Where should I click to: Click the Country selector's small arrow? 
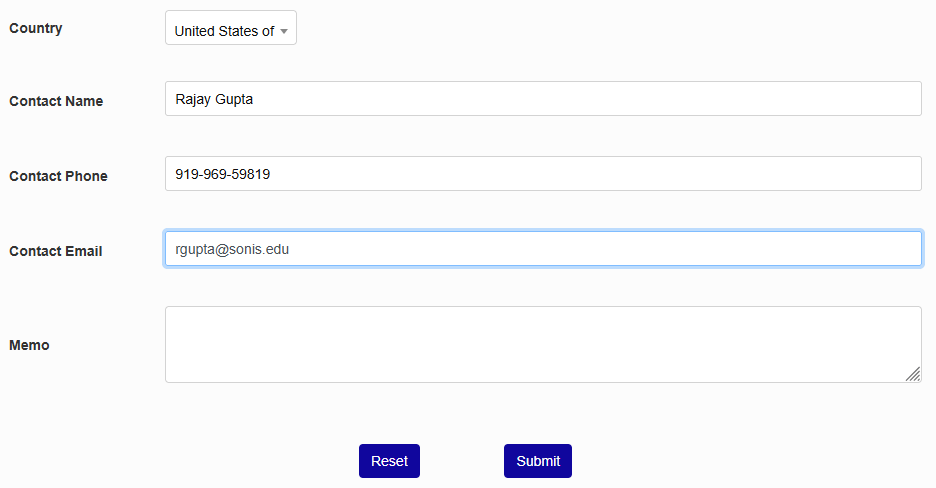(x=284, y=31)
